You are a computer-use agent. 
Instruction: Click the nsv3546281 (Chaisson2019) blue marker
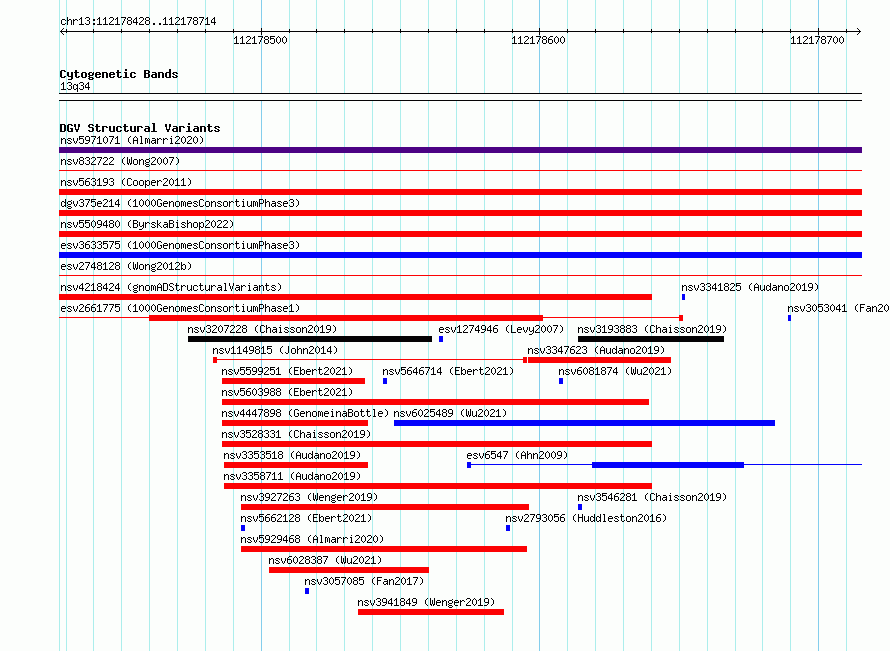(x=580, y=507)
